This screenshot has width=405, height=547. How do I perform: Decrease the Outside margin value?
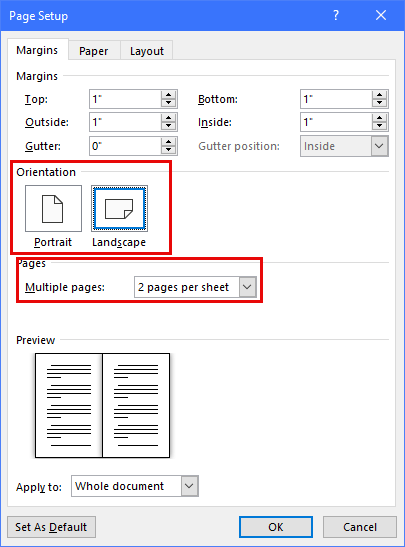pos(168,126)
